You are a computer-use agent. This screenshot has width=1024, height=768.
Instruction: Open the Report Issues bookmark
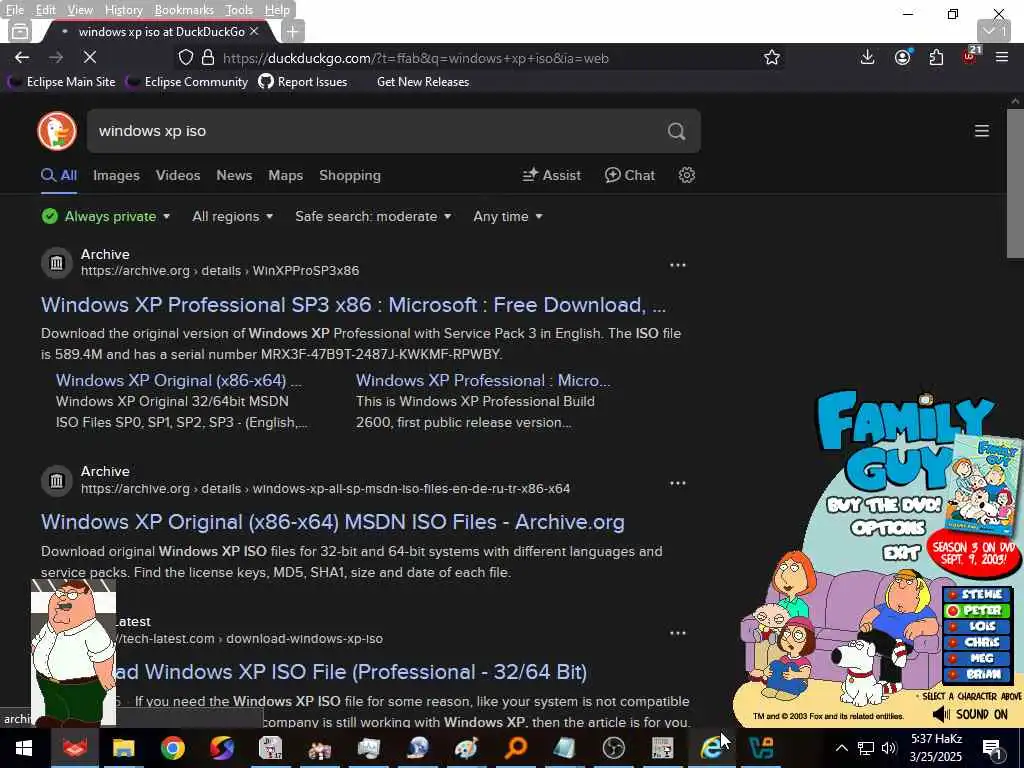[x=302, y=82]
